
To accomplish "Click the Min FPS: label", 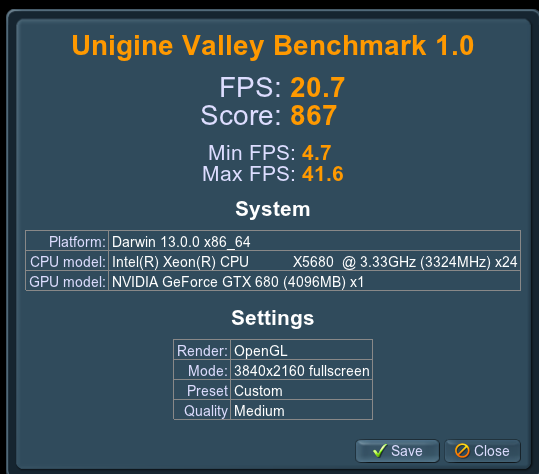I will pos(252,153).
